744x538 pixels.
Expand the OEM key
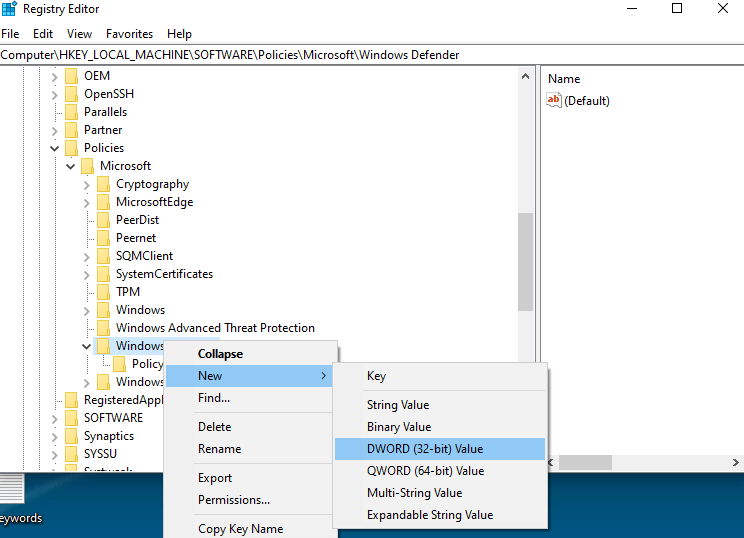click(55, 76)
